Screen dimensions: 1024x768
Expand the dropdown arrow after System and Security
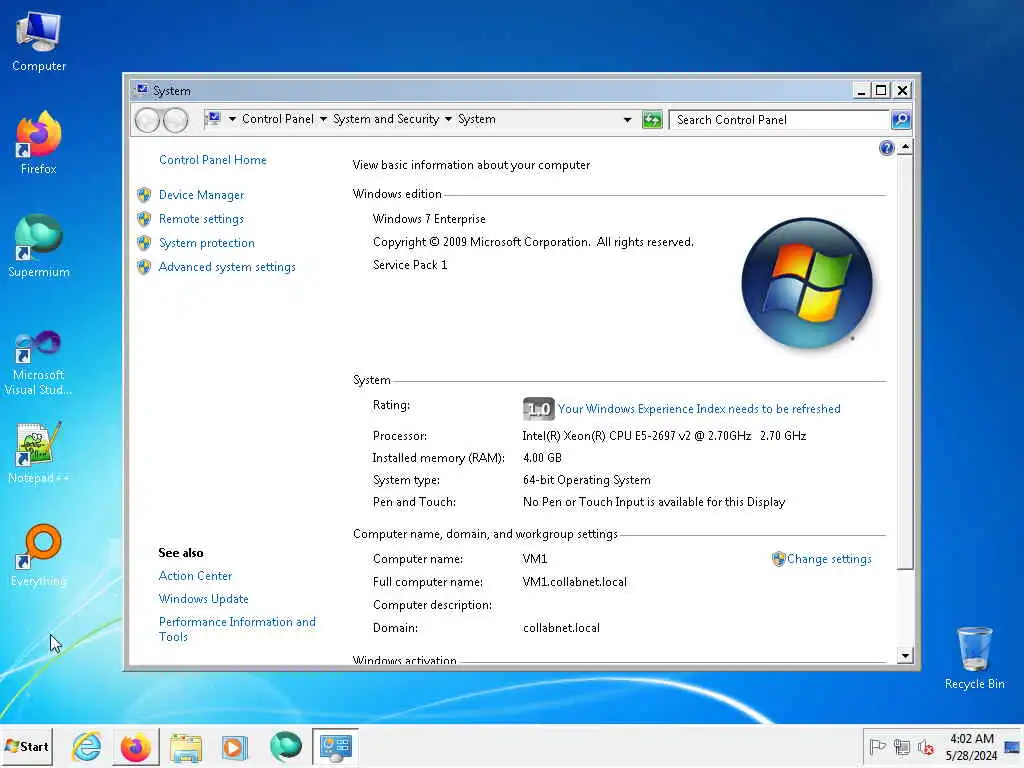coord(449,119)
